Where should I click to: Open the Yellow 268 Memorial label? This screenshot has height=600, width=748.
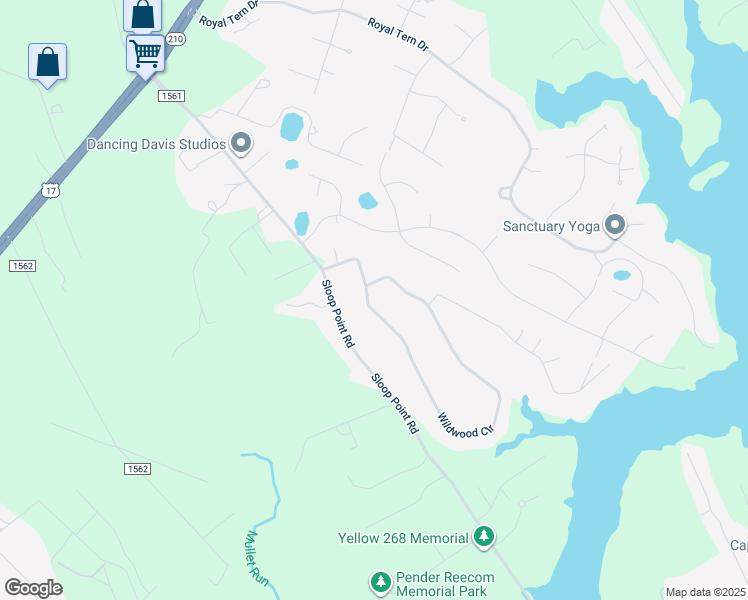click(x=403, y=538)
